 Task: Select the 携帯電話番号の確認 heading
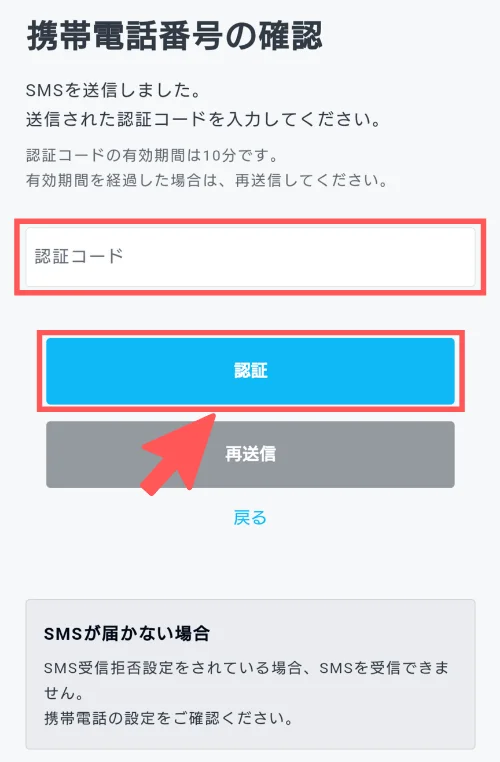click(x=174, y=35)
